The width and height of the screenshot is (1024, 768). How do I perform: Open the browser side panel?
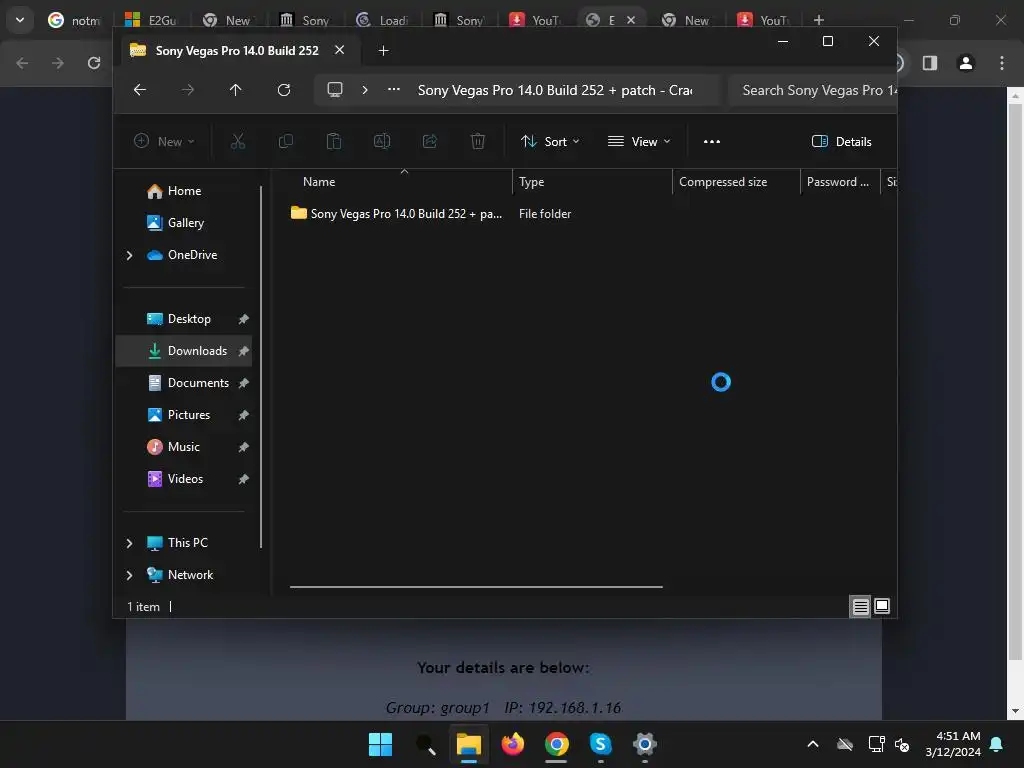coord(930,63)
